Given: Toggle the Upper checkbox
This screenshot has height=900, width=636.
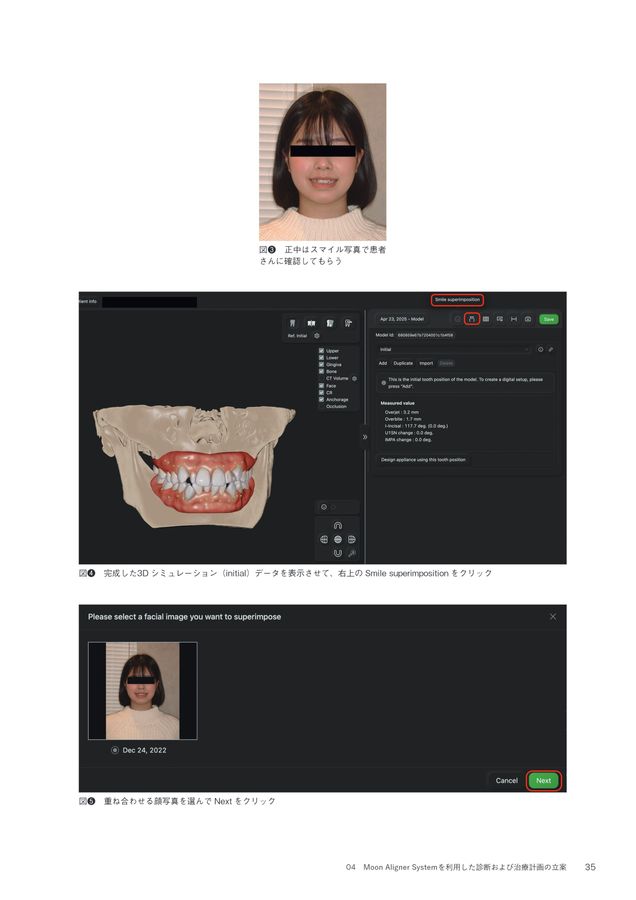Looking at the screenshot, I should point(321,350).
